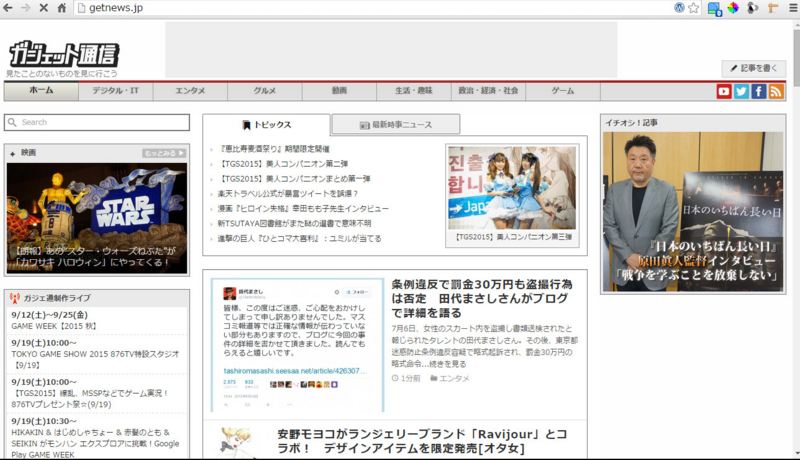Open headline 条例違反で罰金30万円も盗撮行為は否定
Image resolution: width=800 pixels, height=460 pixels.
click(x=482, y=298)
